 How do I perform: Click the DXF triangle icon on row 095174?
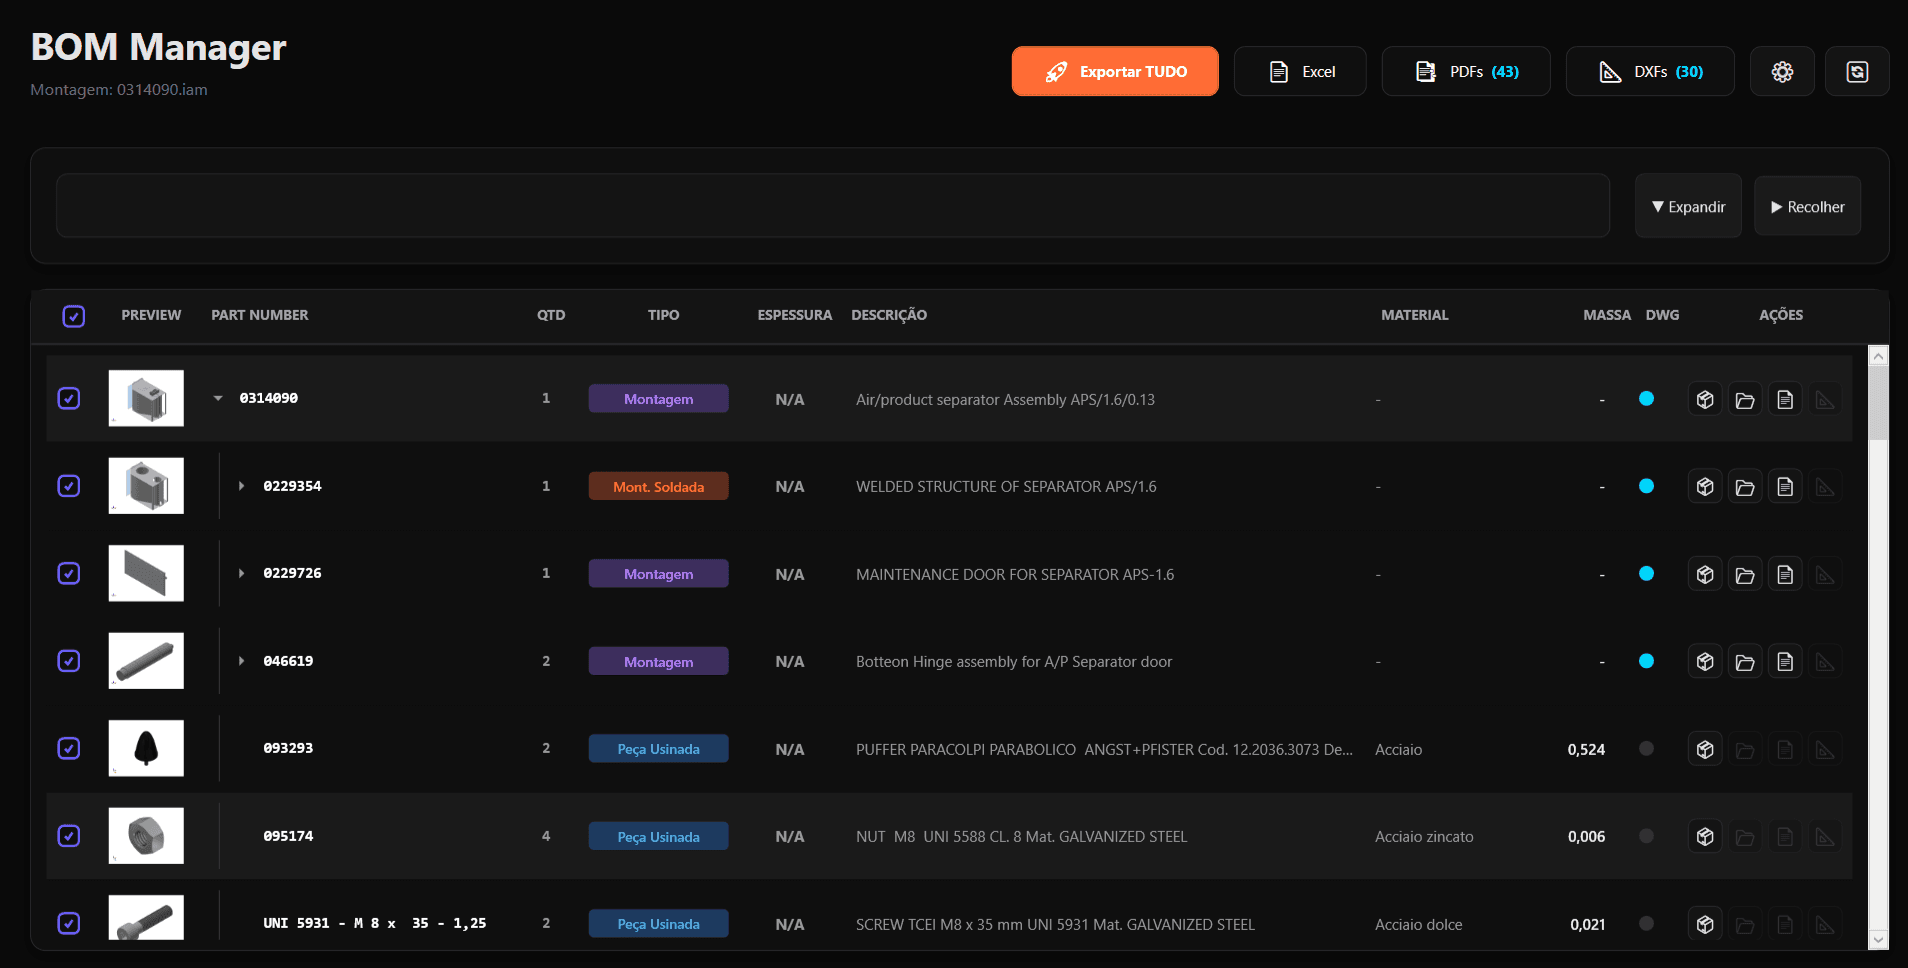click(1825, 836)
